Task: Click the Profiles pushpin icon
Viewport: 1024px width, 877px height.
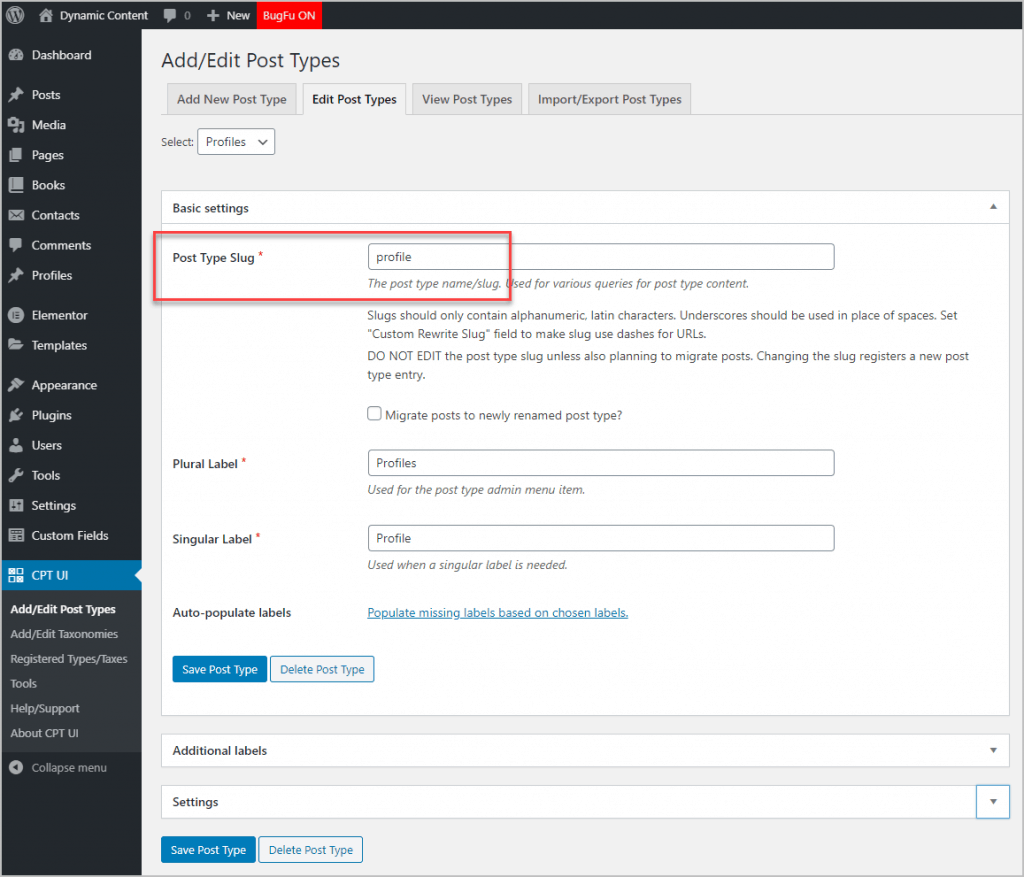Action: (x=16, y=275)
